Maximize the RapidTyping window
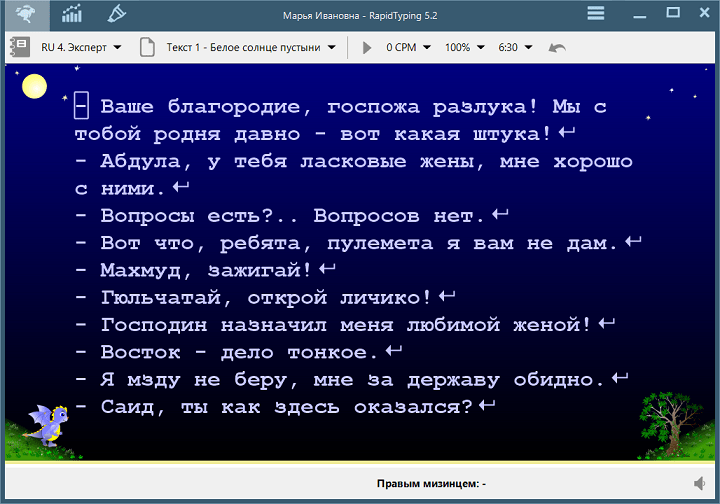 [x=673, y=13]
